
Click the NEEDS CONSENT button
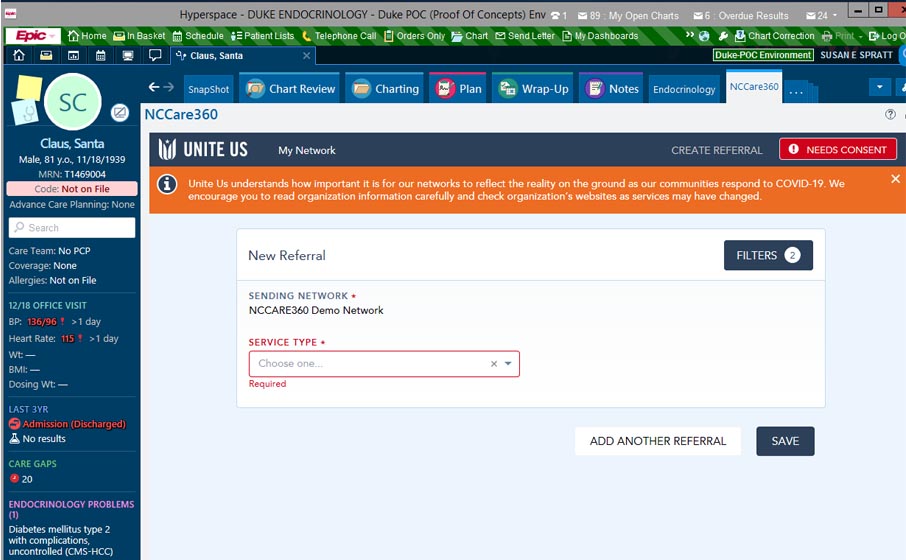838,149
